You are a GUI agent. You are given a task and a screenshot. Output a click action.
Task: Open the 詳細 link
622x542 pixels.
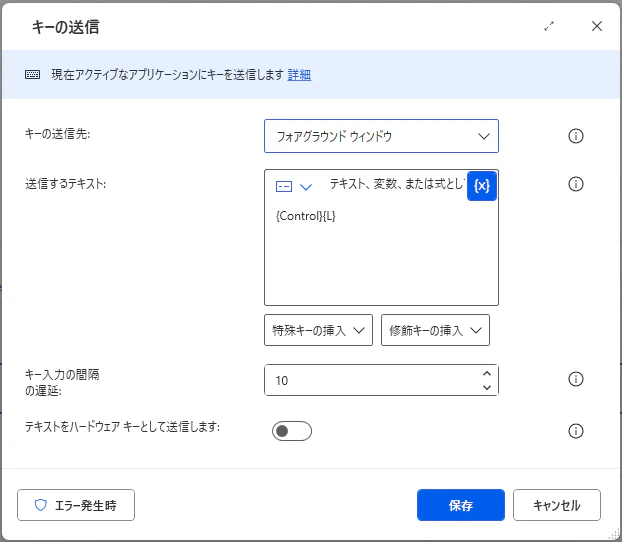pyautogui.click(x=299, y=75)
